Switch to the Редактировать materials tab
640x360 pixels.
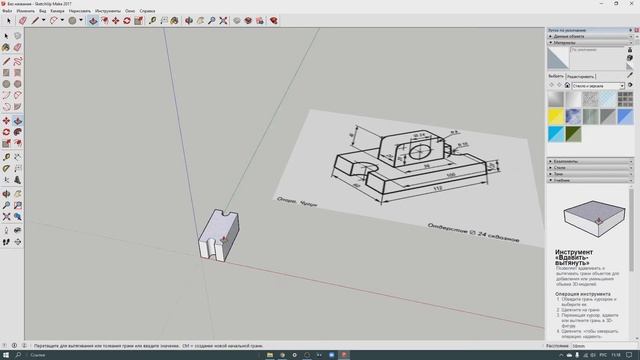pos(580,76)
